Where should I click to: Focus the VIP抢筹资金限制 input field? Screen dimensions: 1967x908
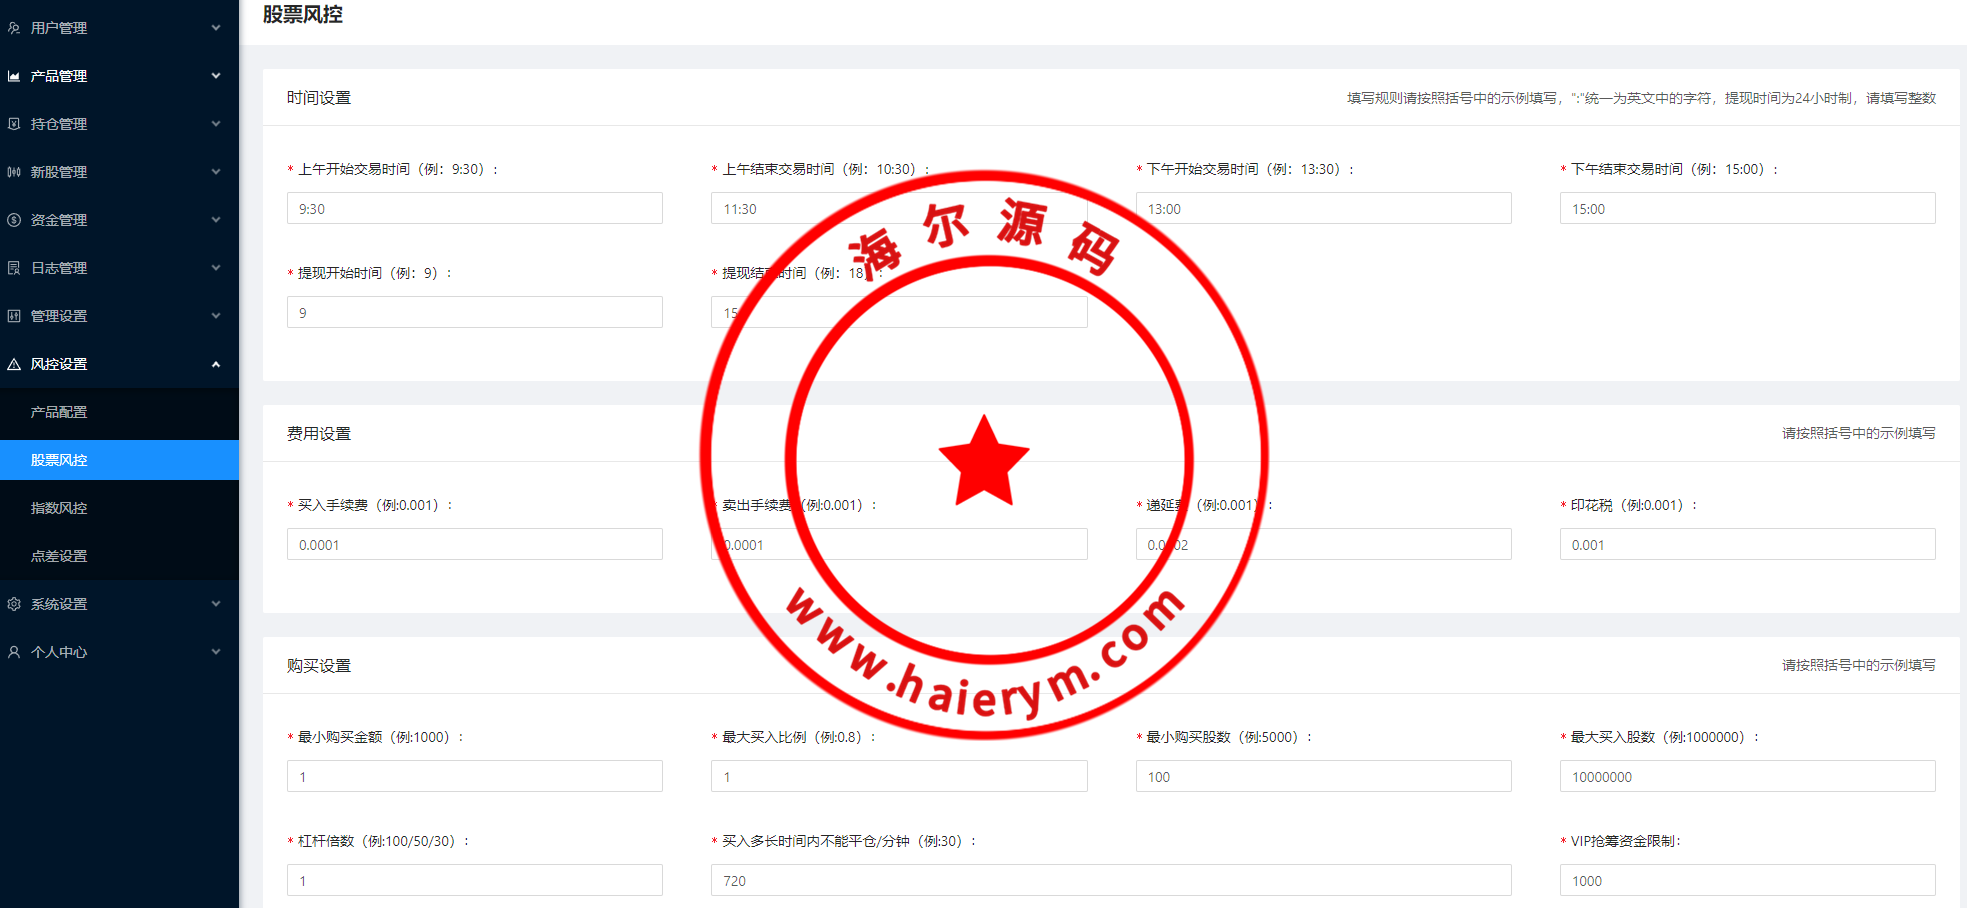pyautogui.click(x=1746, y=881)
